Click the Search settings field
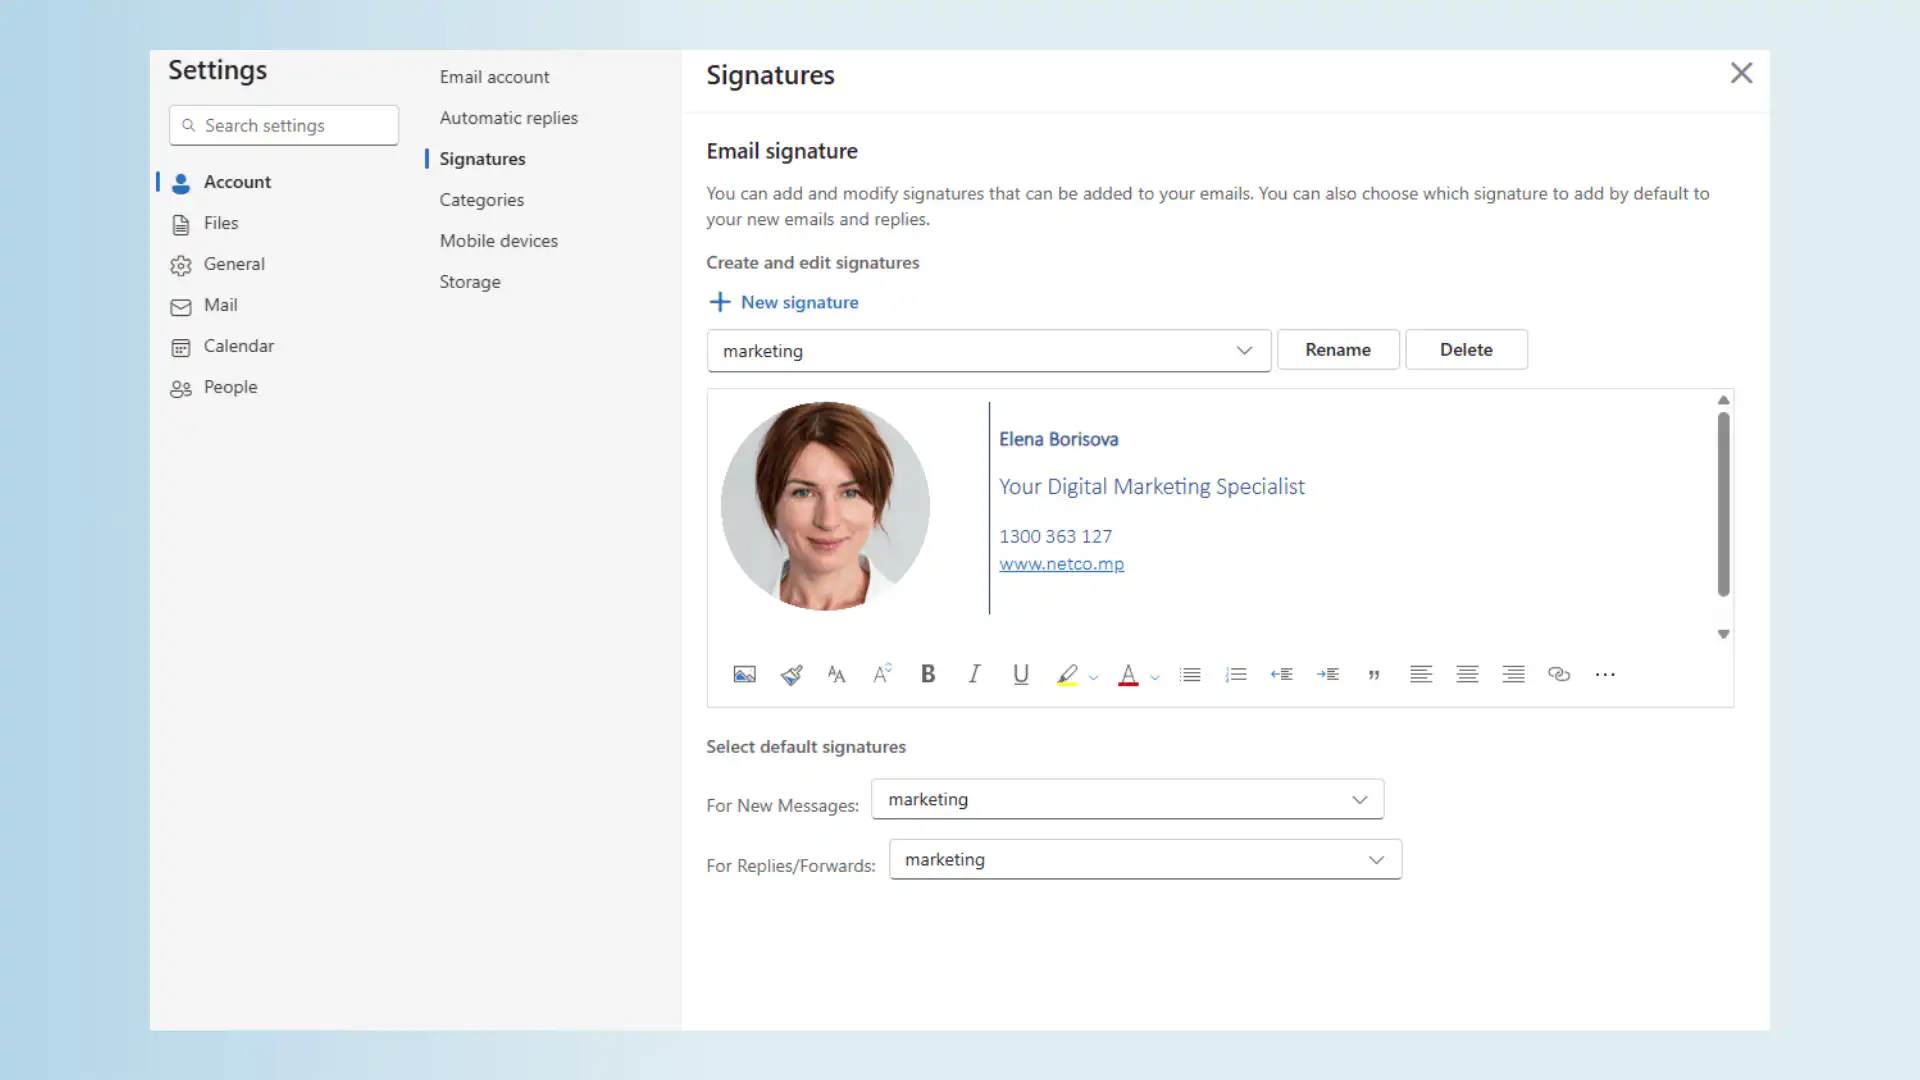This screenshot has width=1920, height=1080. 284,126
